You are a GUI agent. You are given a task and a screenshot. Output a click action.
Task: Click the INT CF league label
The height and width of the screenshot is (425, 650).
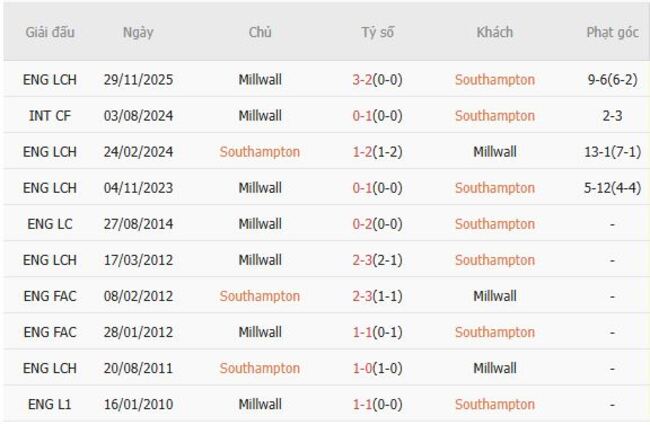[x=49, y=116]
